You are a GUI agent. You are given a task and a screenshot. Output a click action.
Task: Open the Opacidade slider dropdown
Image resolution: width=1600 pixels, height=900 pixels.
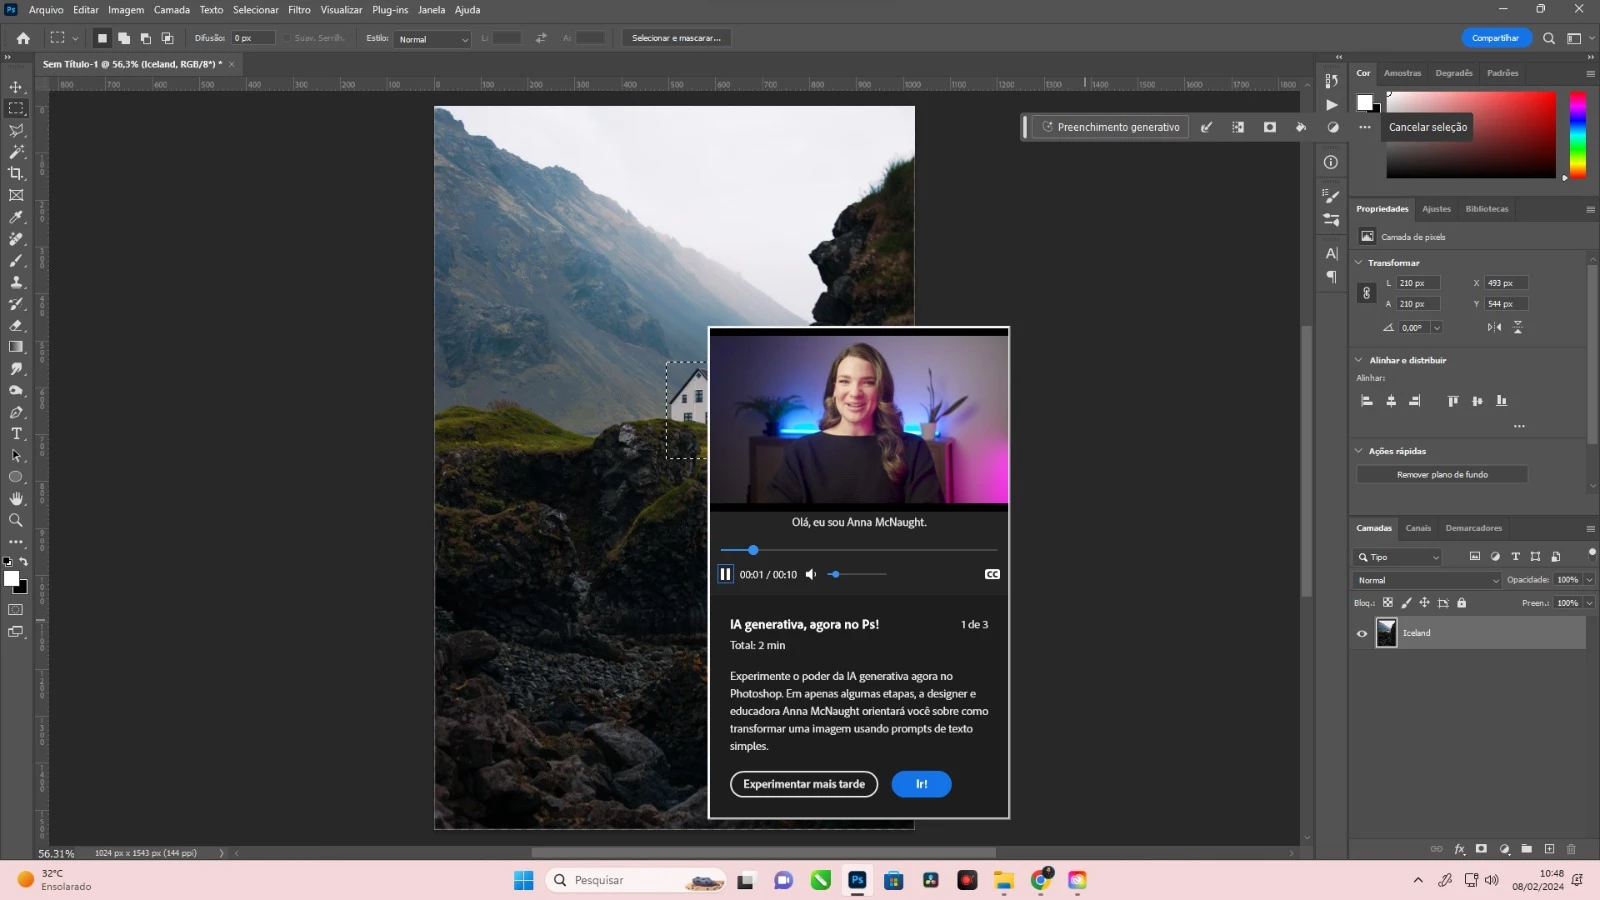(x=1589, y=580)
